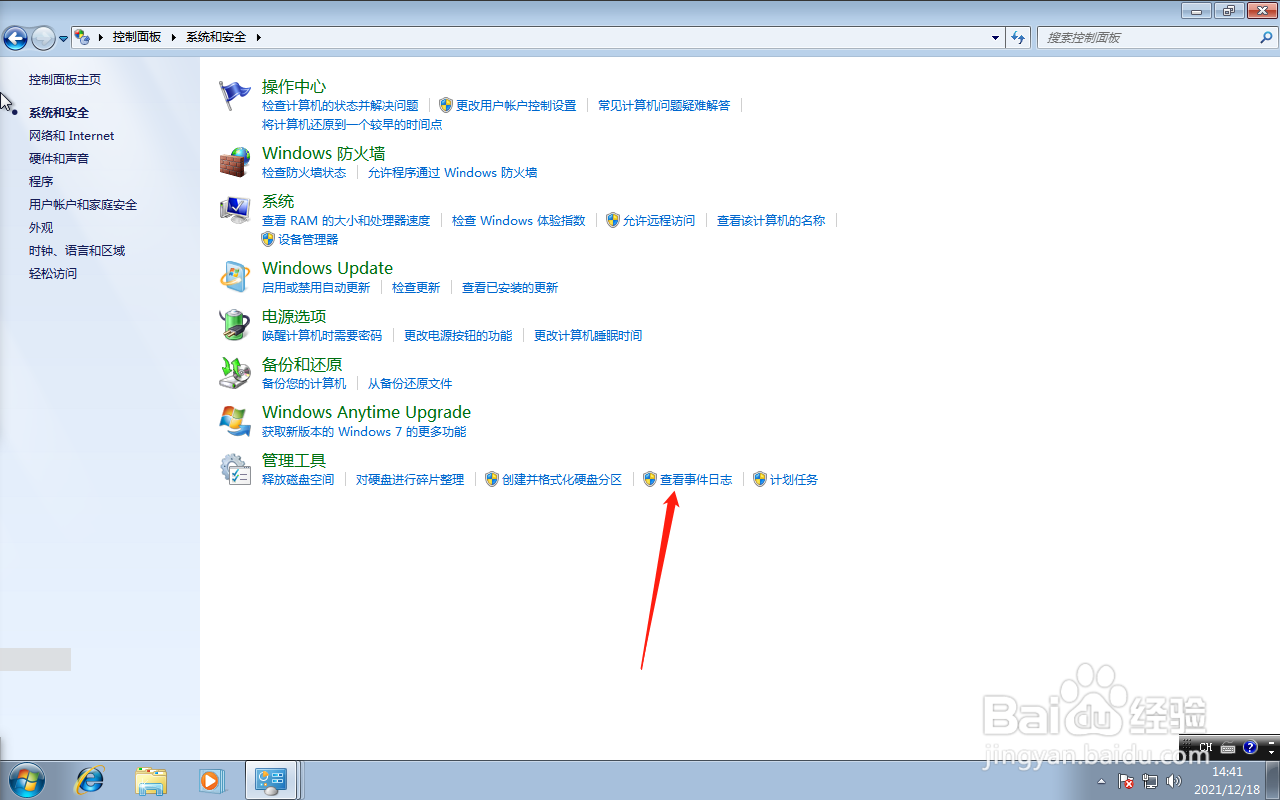Open 将计算机还原到一个较早的时间点 link

352,125
